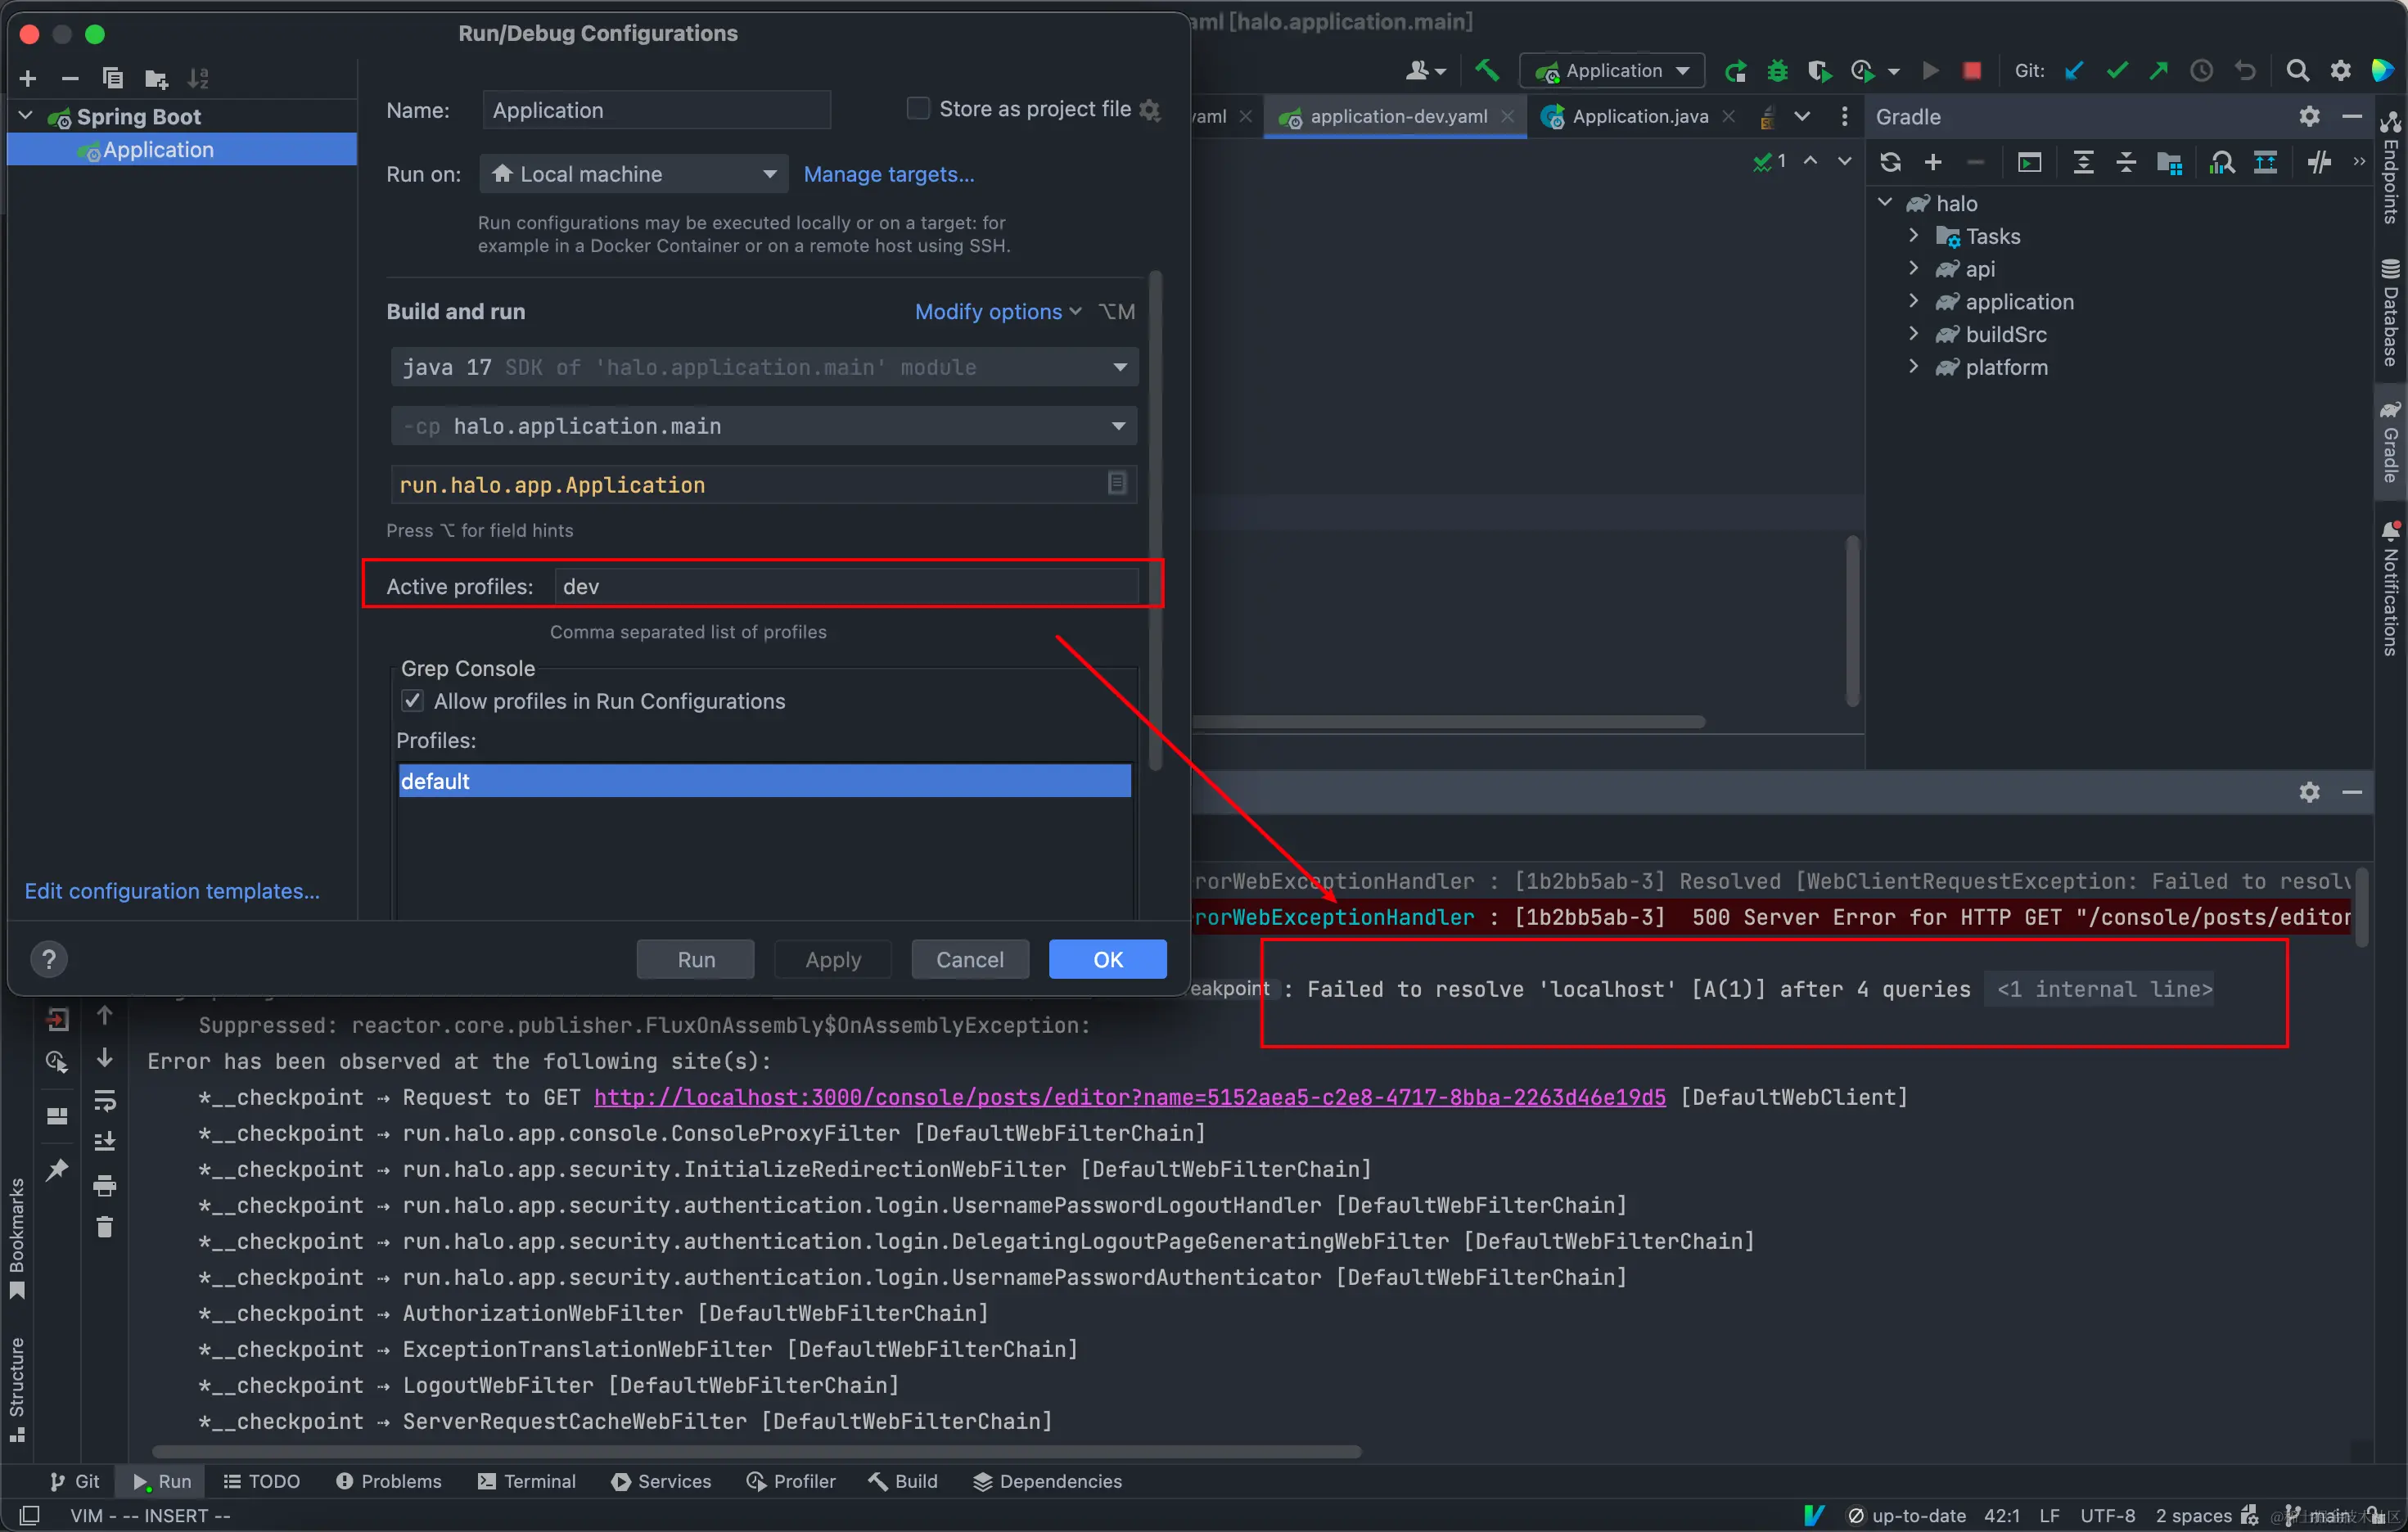Select default profile in Grep Console list
This screenshot has height=1532, width=2408.
[764, 781]
